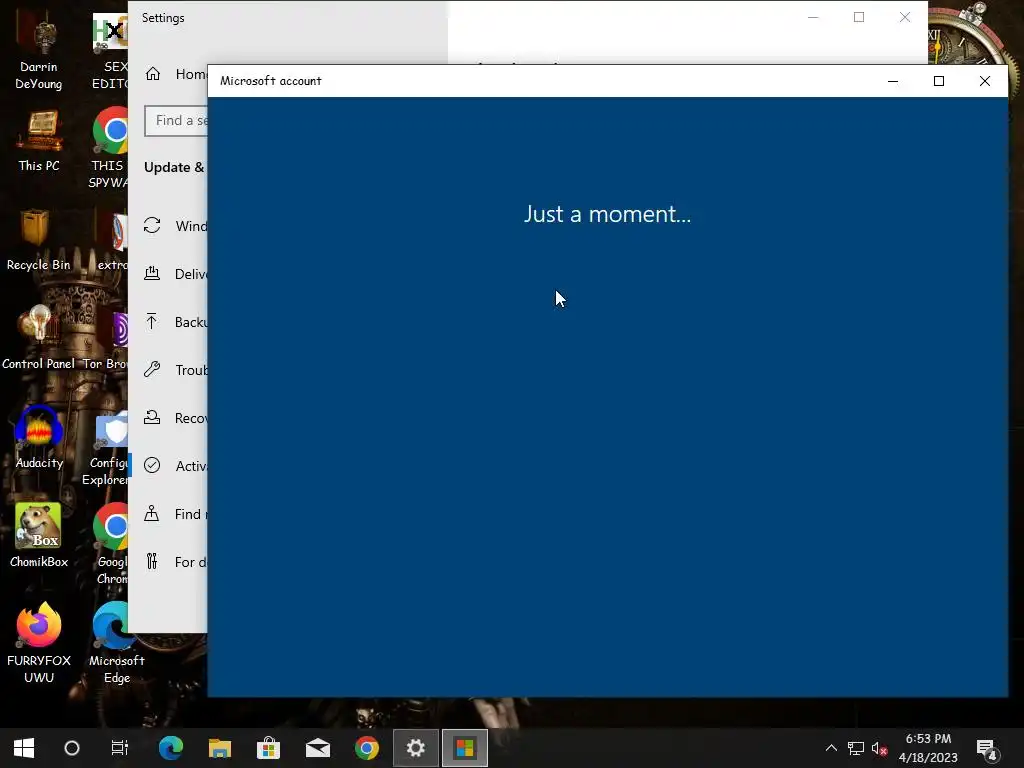Open the Darrin DeYoung desktop folder
Screen dimensions: 1024x768
39,51
